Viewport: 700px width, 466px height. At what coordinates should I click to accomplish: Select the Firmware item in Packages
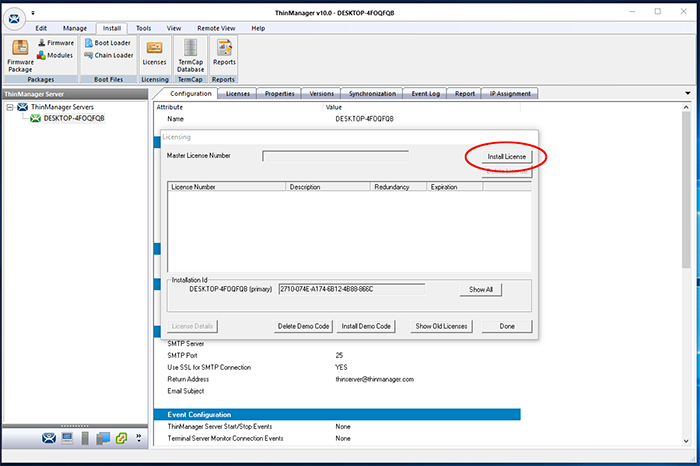tap(56, 43)
